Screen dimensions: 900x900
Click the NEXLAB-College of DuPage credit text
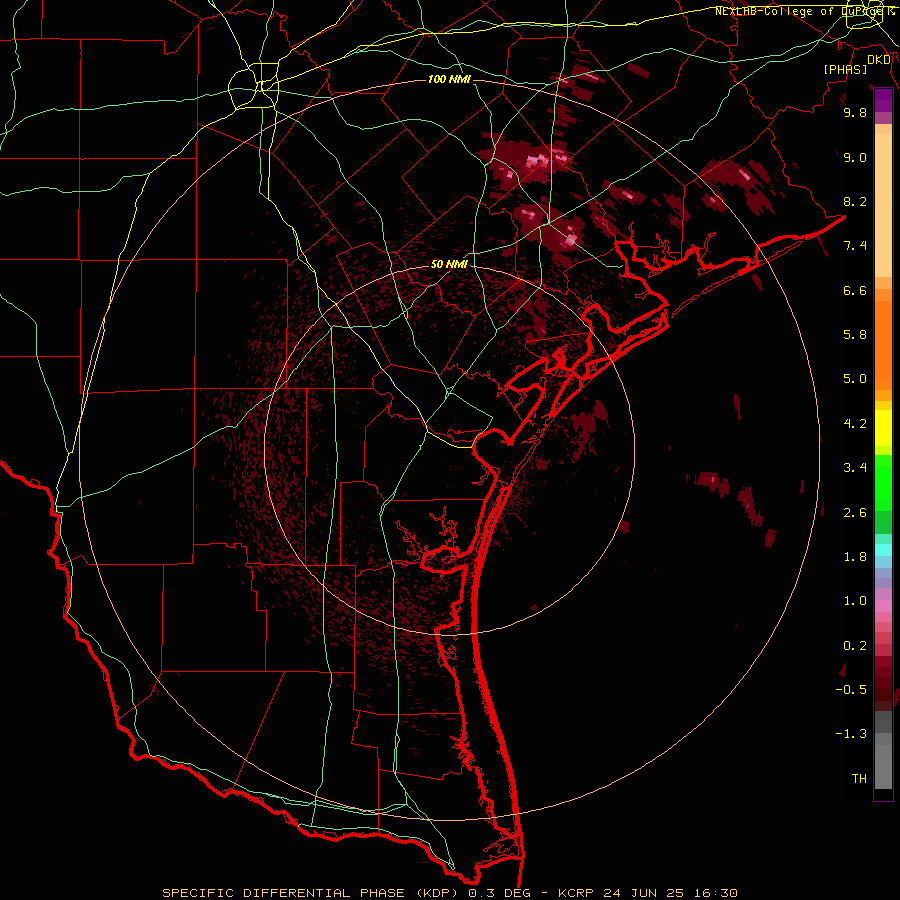(801, 11)
